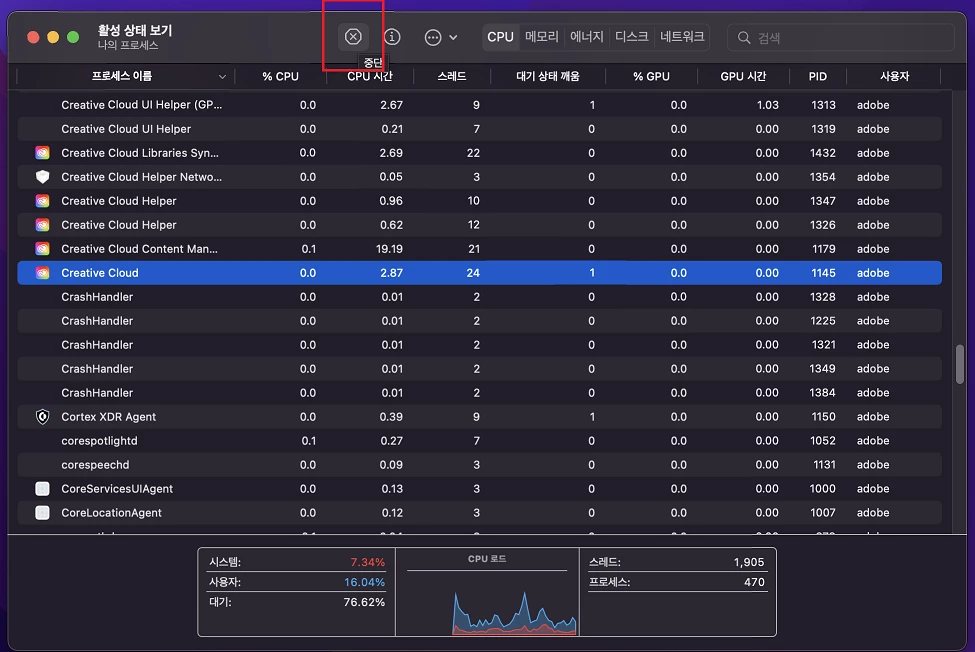The image size is (975, 652).
Task: Click the search magnifier icon
Action: (x=744, y=38)
